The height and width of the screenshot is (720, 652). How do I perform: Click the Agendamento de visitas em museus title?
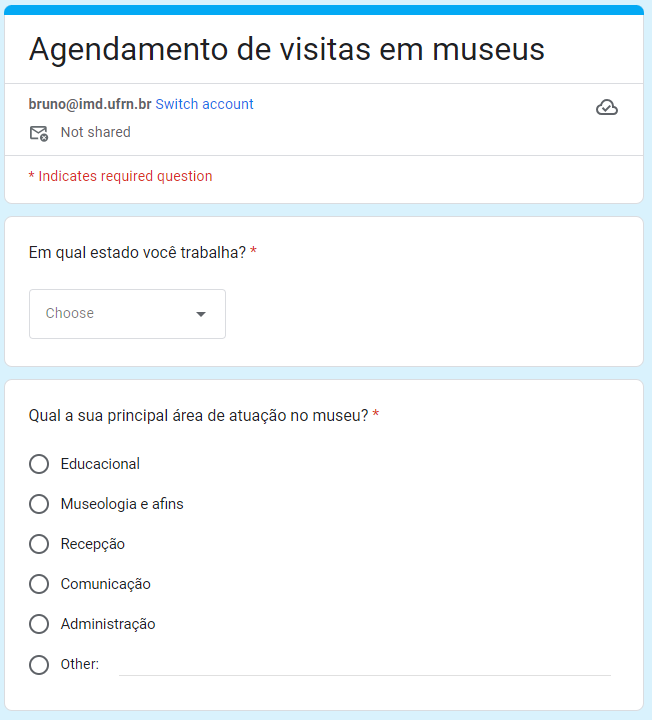click(x=287, y=49)
